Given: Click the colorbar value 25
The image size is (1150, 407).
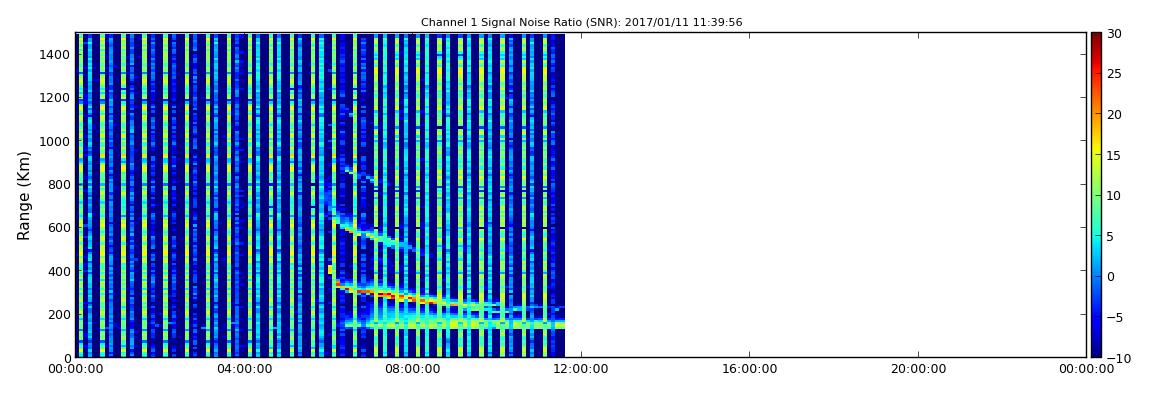Looking at the screenshot, I should pyautogui.click(x=1115, y=74).
